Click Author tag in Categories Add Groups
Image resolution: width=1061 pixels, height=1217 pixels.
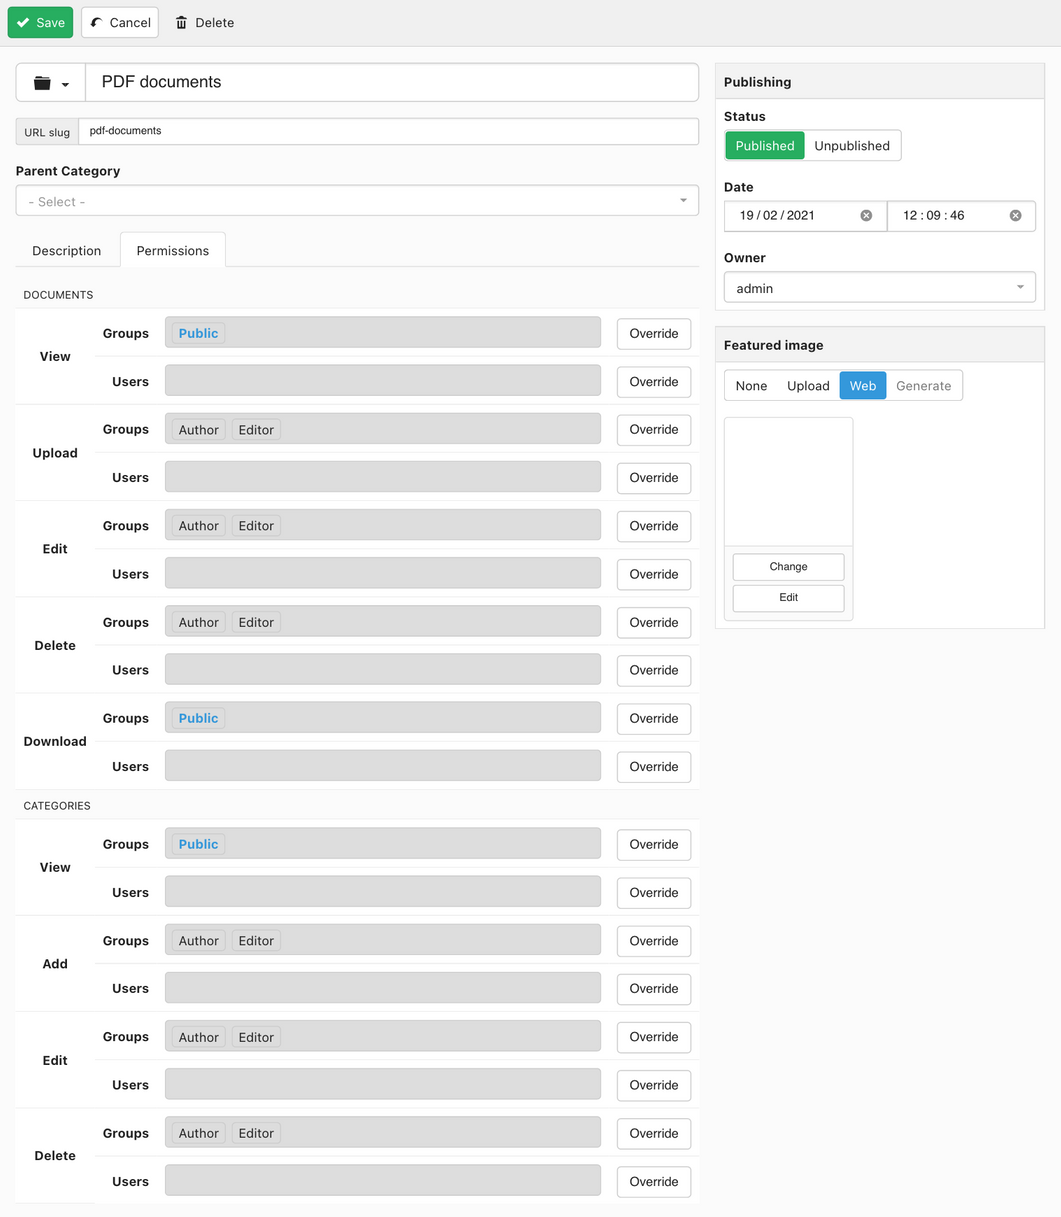[x=198, y=941]
